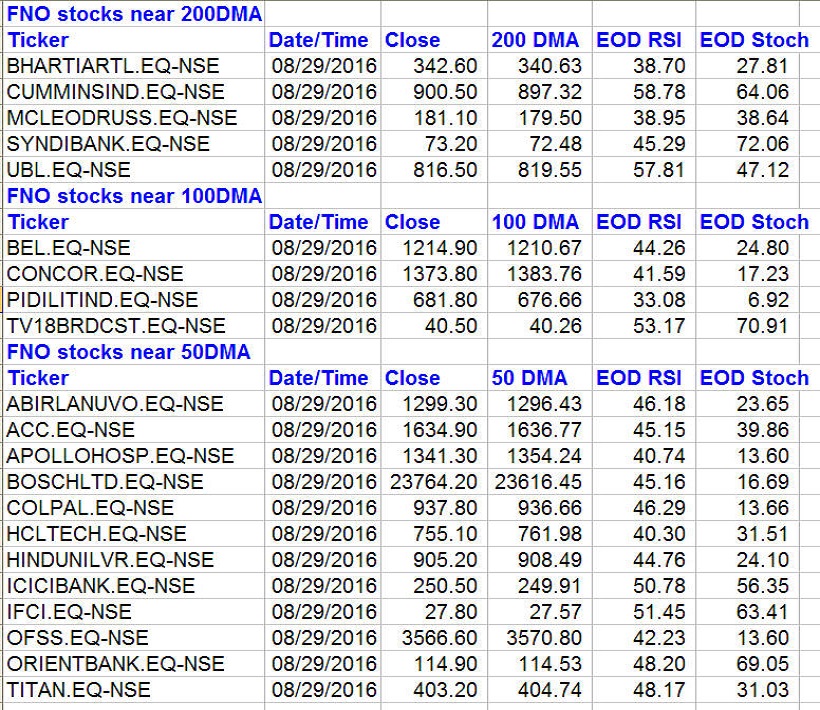Select the '100 DMA' column header

pyautogui.click(x=535, y=222)
